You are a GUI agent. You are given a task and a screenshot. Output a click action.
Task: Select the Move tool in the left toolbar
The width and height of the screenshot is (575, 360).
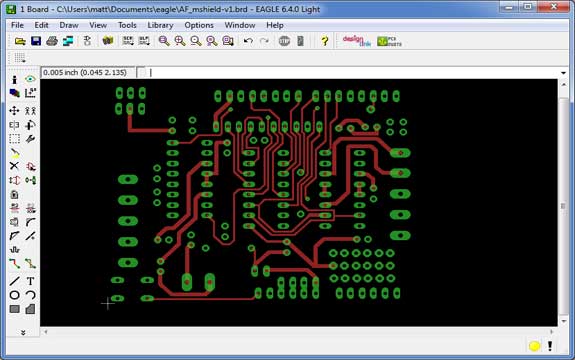pos(14,110)
